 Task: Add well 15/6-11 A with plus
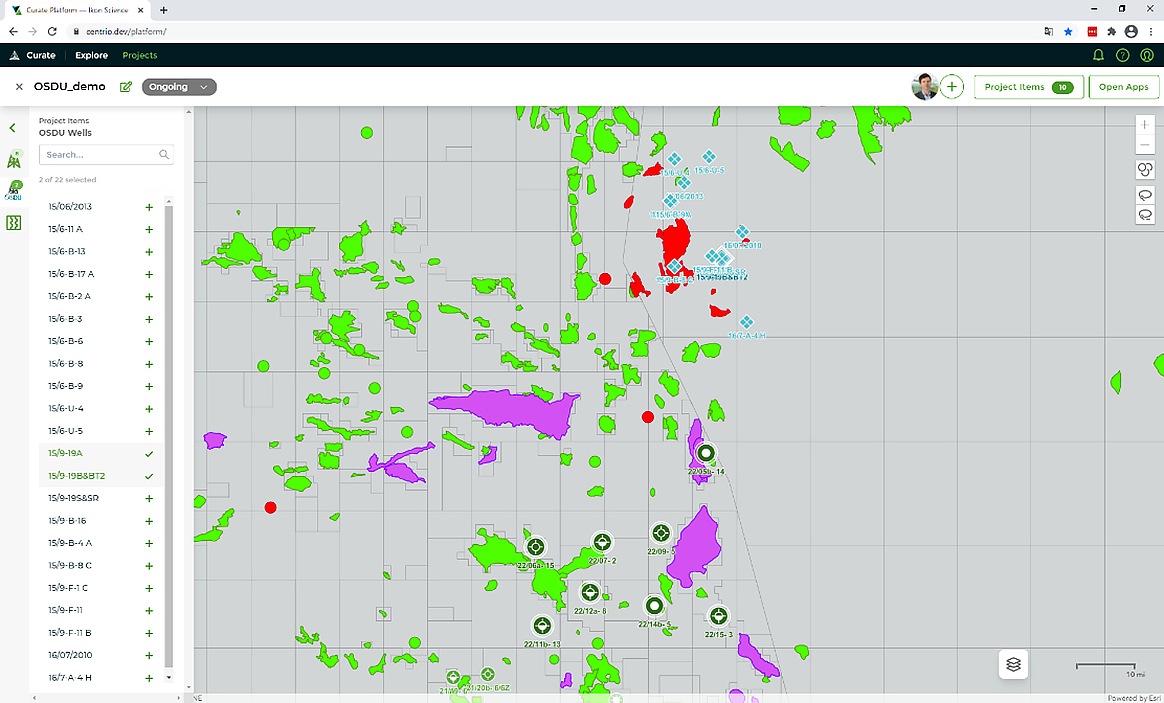[x=149, y=229]
